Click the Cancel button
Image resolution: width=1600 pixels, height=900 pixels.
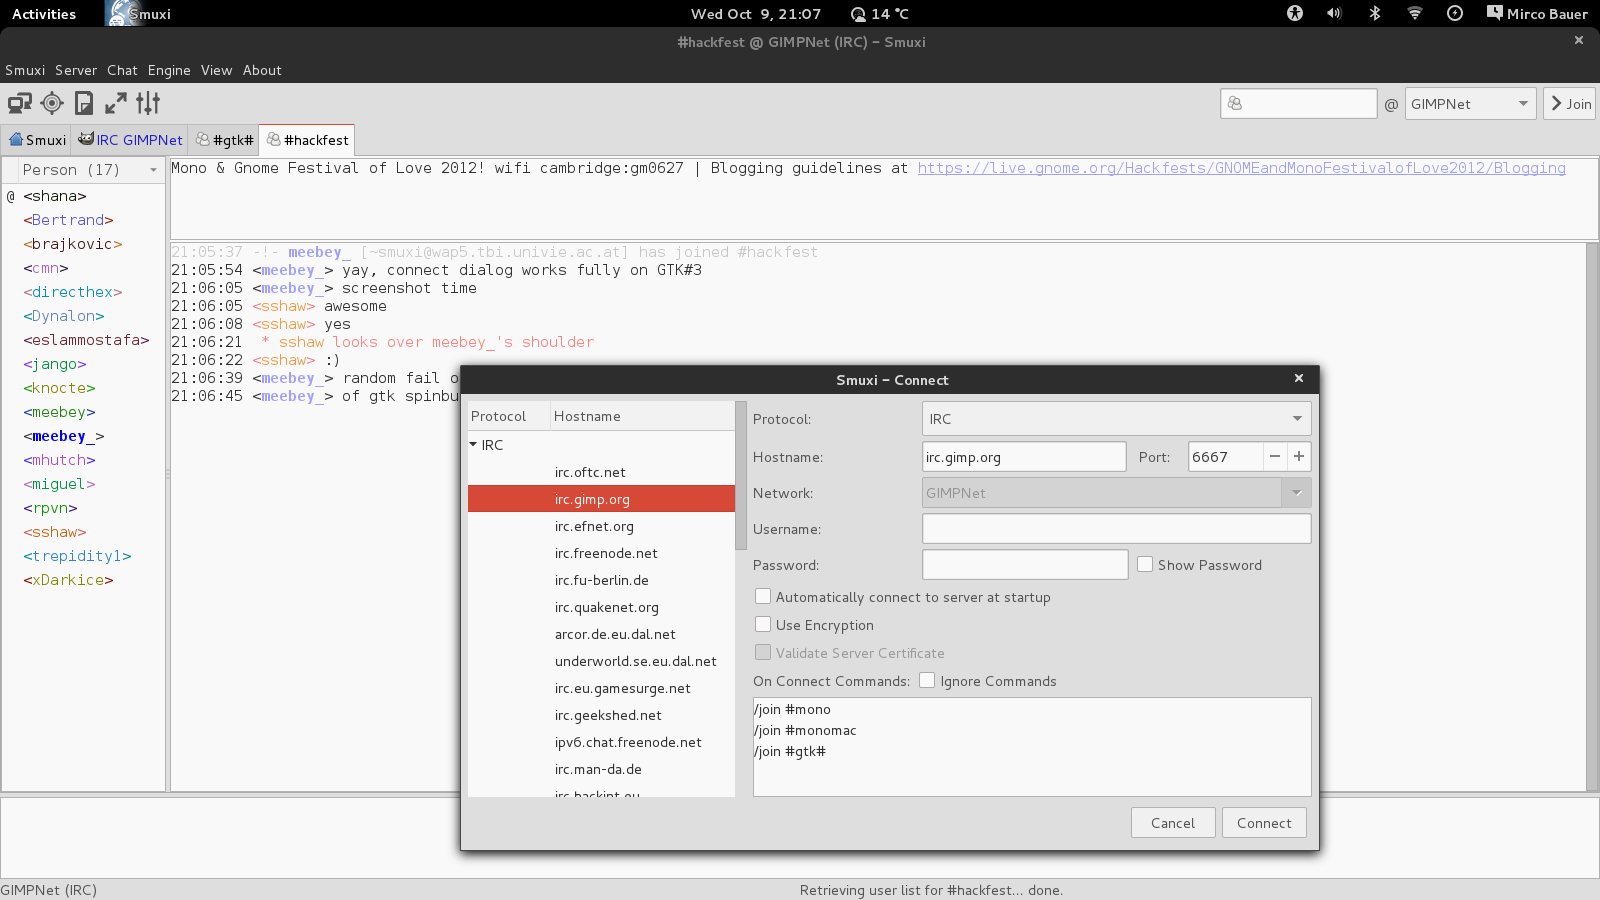tap(1173, 823)
